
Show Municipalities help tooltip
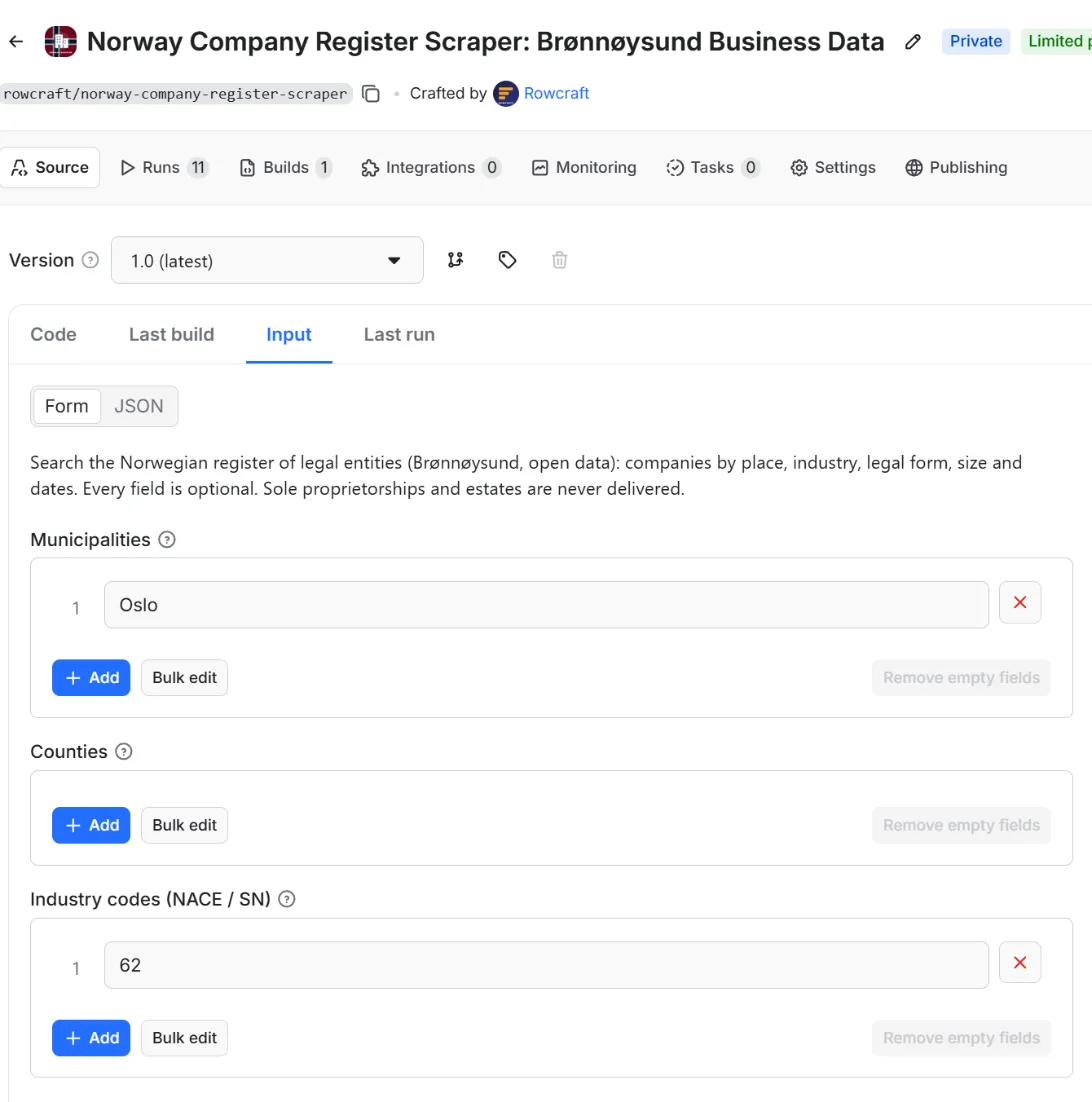coord(167,540)
